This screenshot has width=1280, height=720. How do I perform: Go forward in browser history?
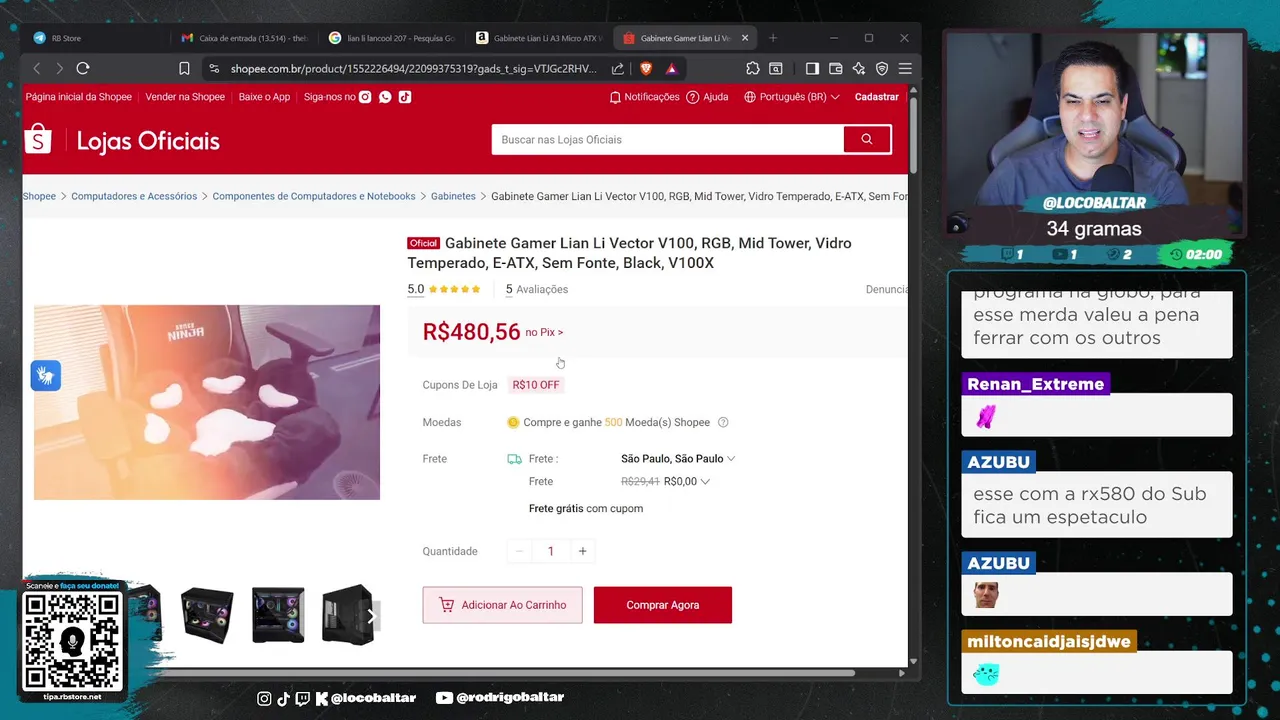click(59, 68)
